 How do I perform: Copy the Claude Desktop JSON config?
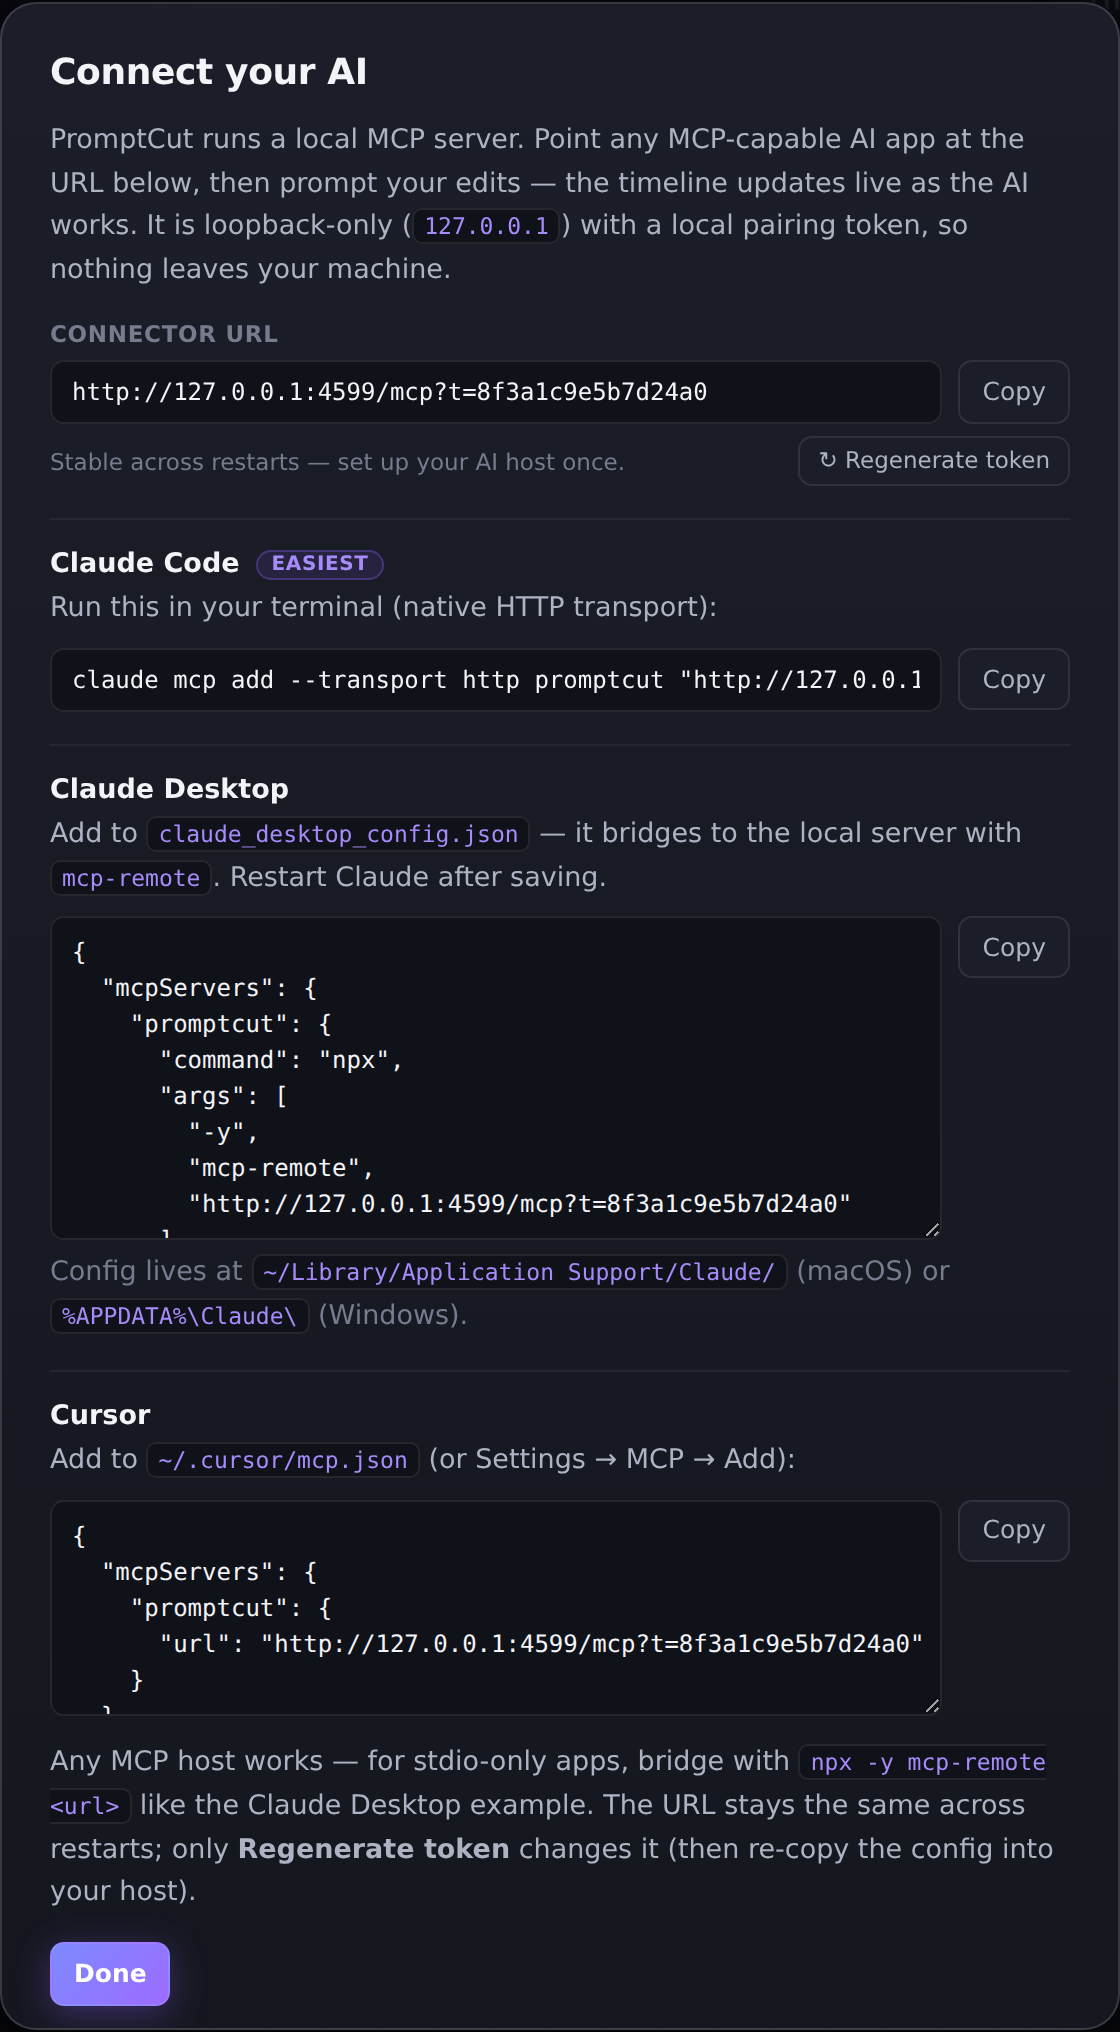coord(1013,947)
